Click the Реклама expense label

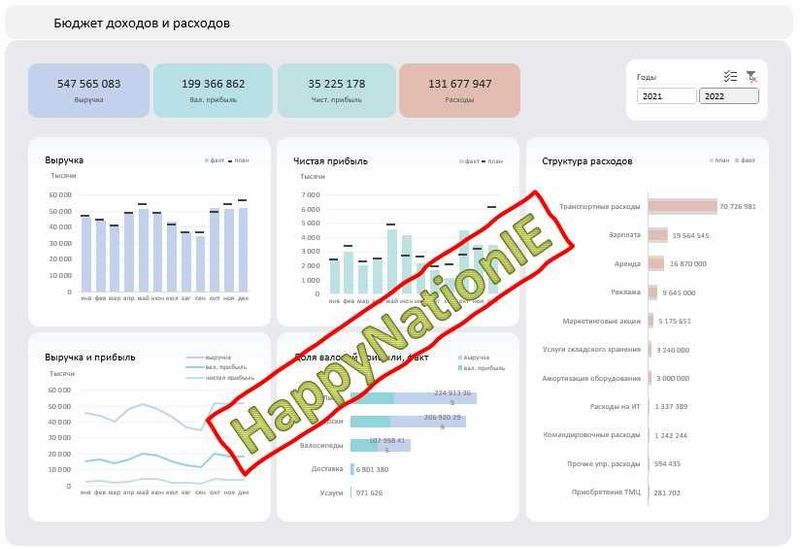tap(626, 292)
